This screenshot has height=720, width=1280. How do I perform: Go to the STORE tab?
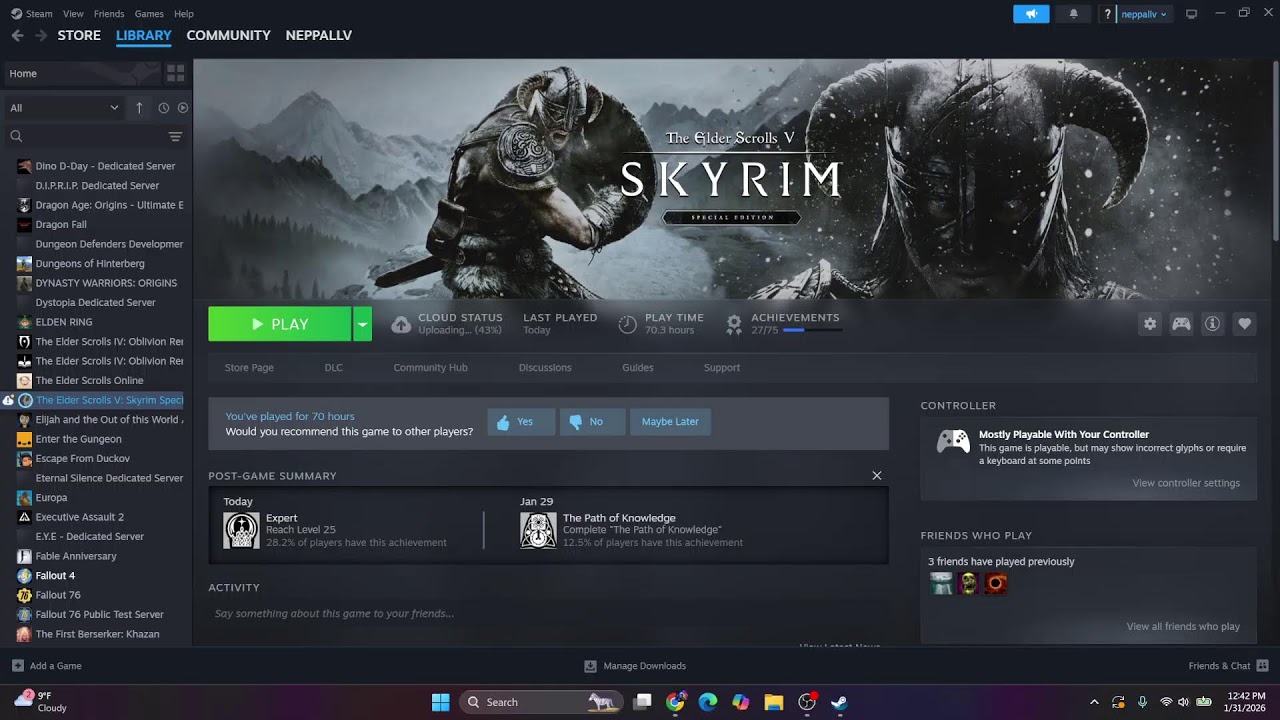click(79, 35)
